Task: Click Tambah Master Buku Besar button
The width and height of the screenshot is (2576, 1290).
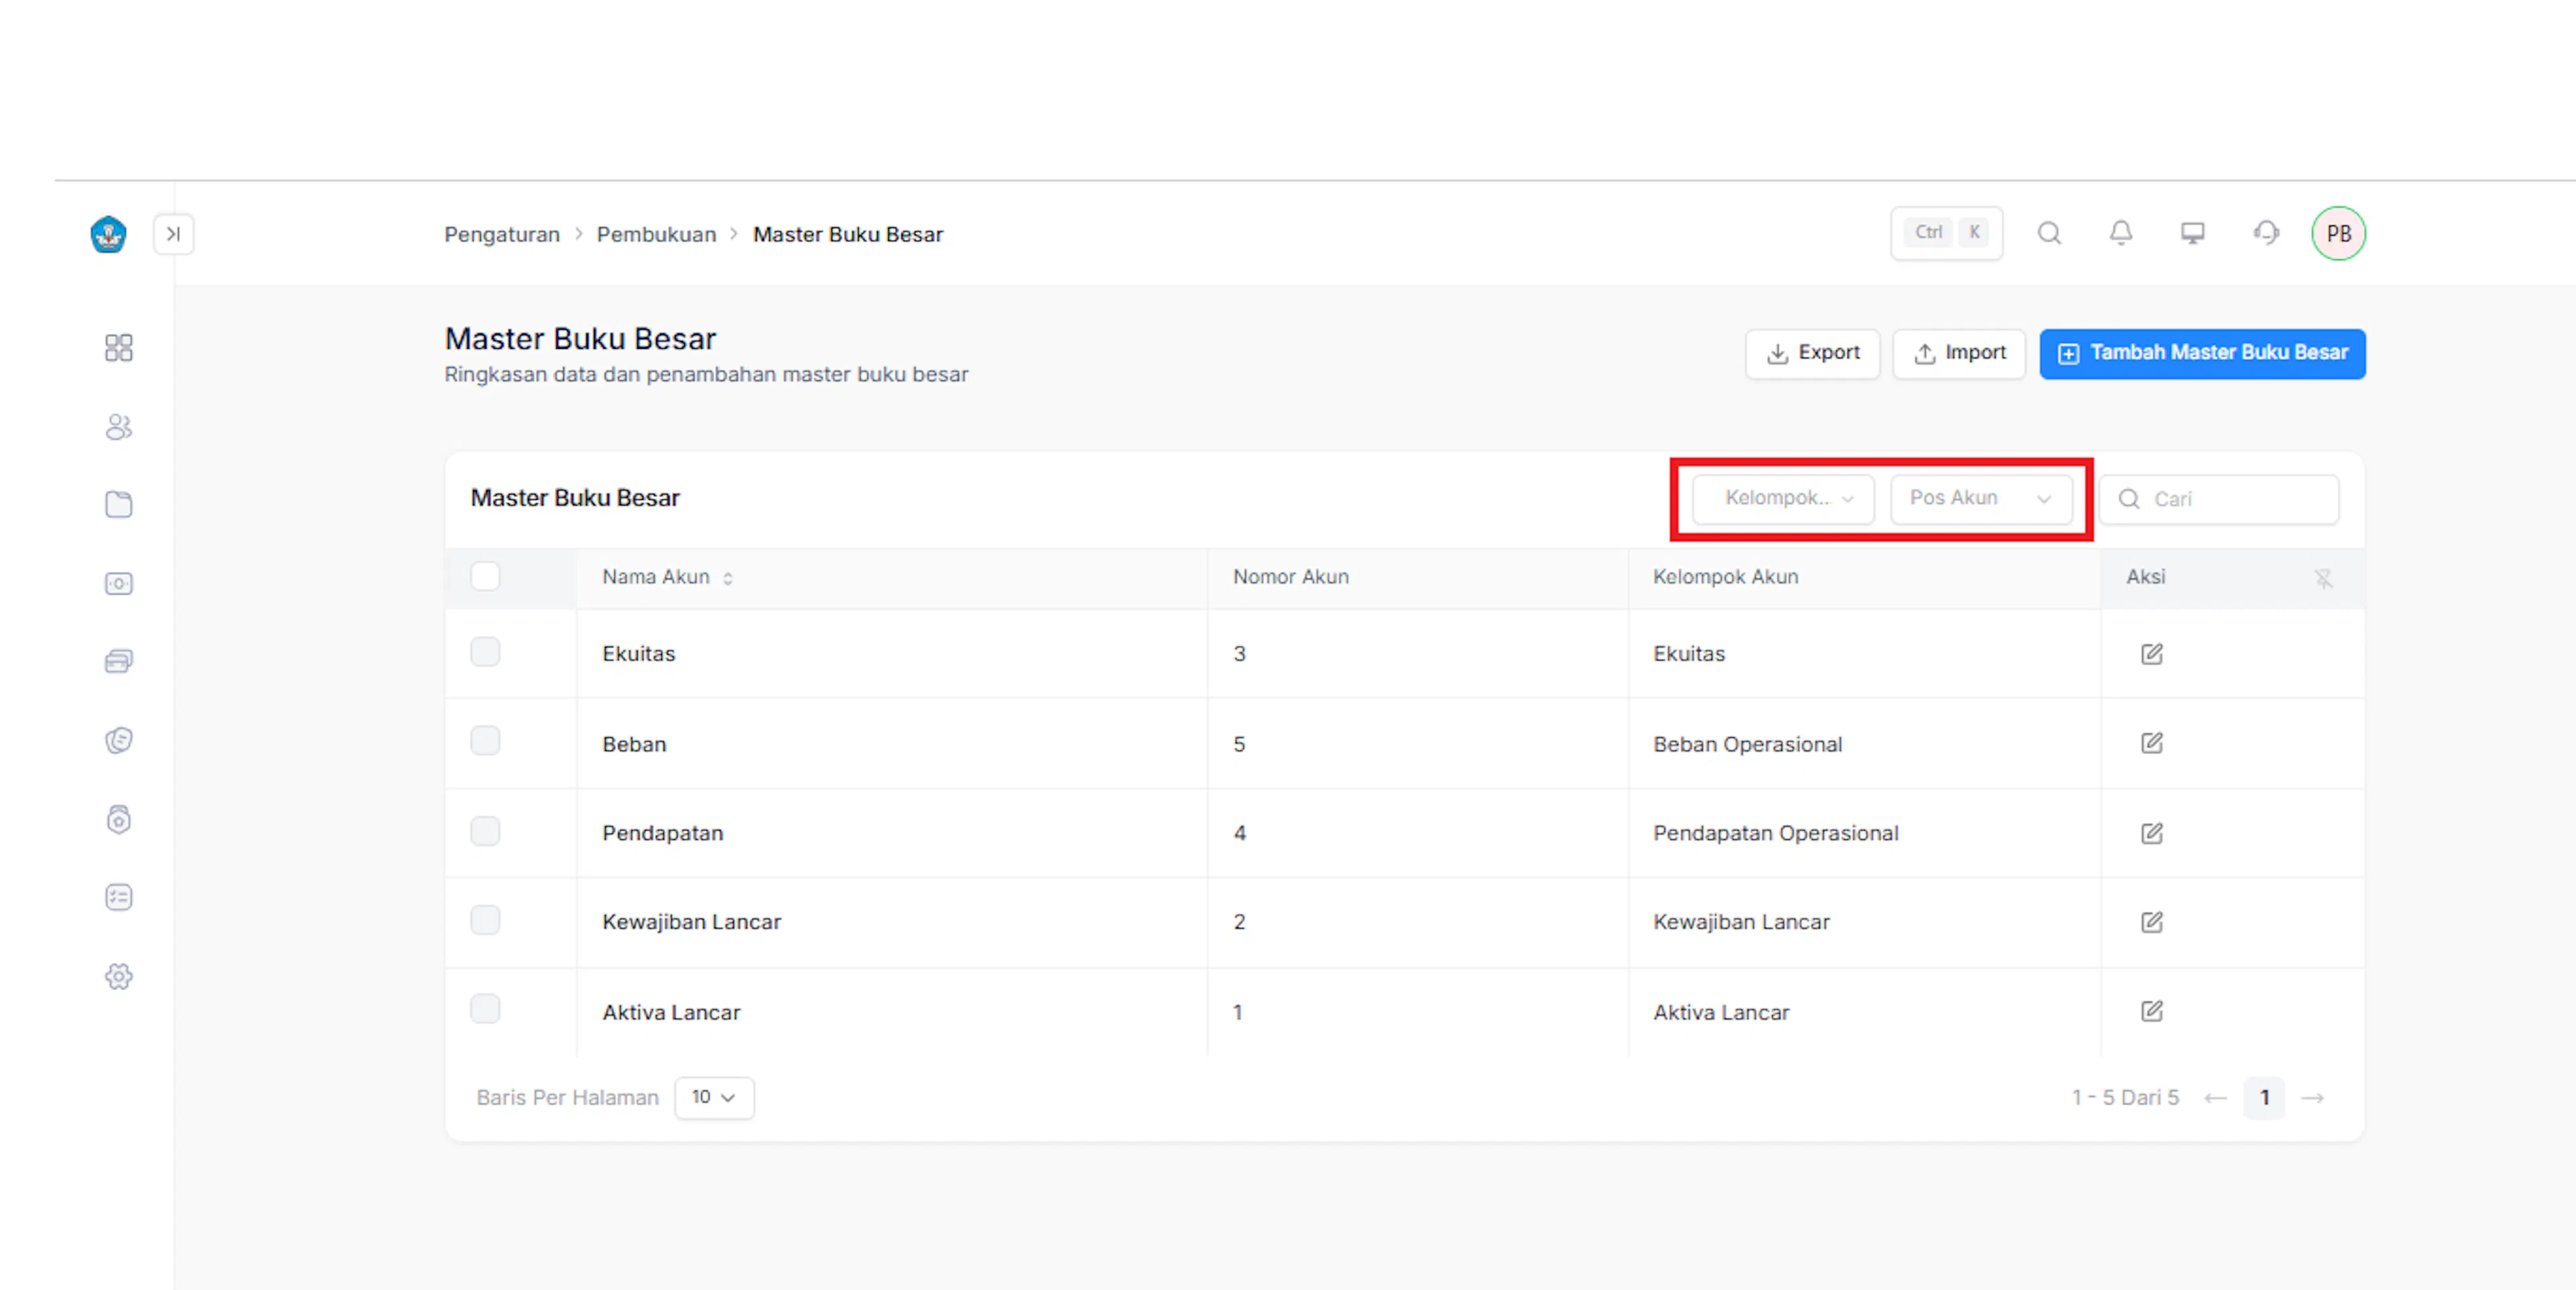Action: point(2202,353)
